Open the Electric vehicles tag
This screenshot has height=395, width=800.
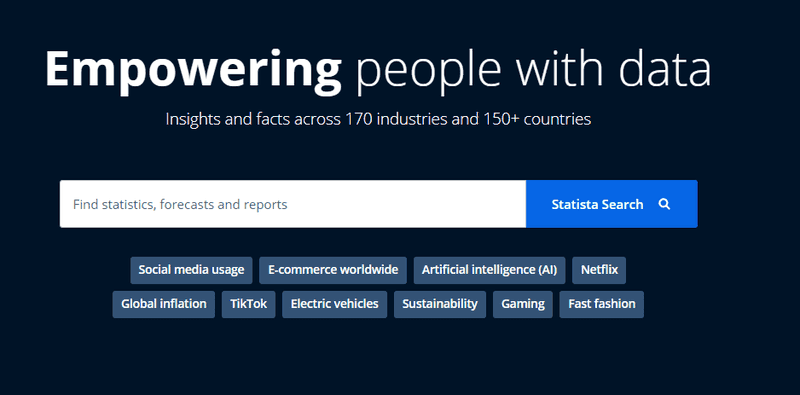coord(335,304)
